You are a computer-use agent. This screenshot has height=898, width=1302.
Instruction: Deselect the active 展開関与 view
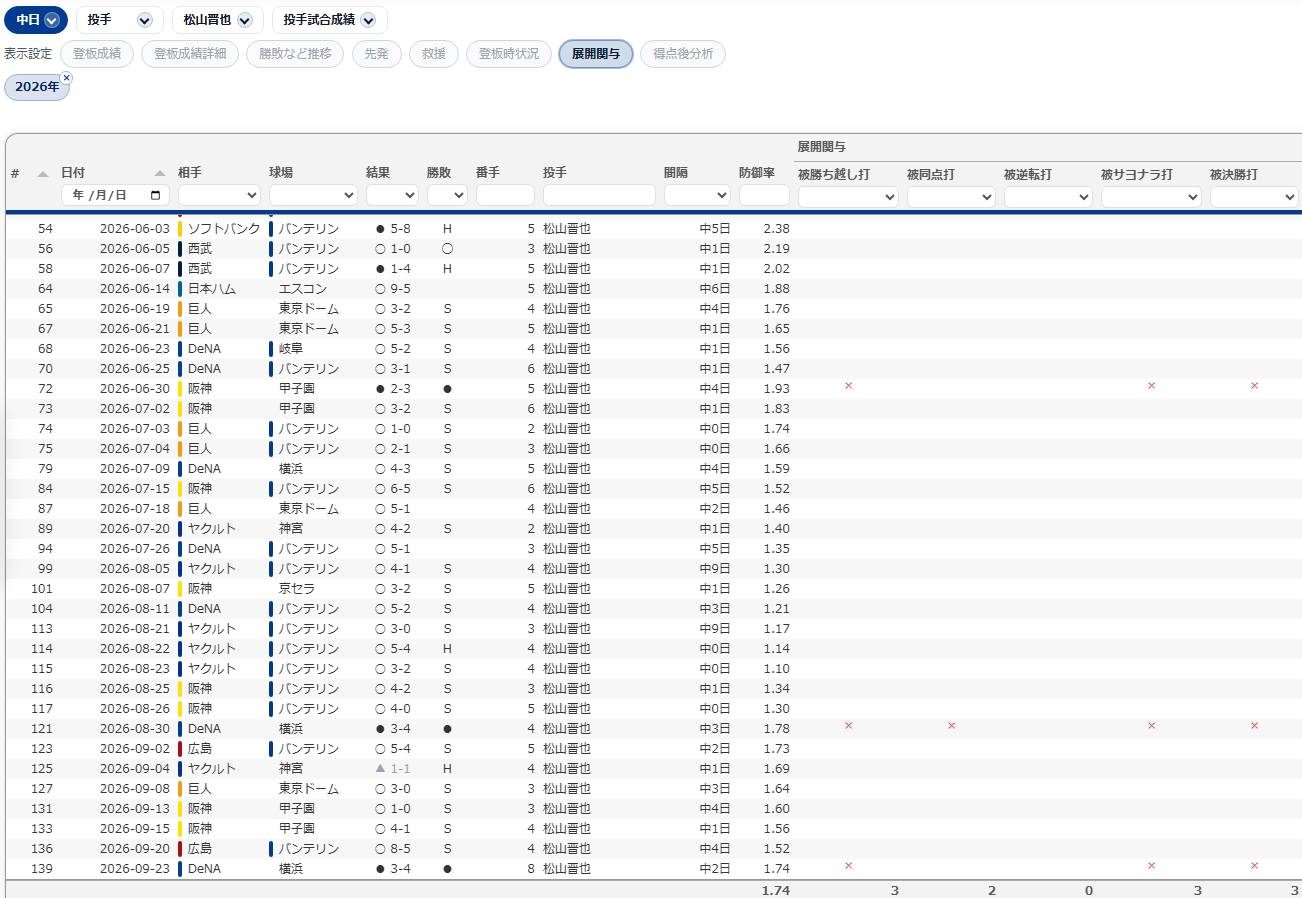point(596,54)
